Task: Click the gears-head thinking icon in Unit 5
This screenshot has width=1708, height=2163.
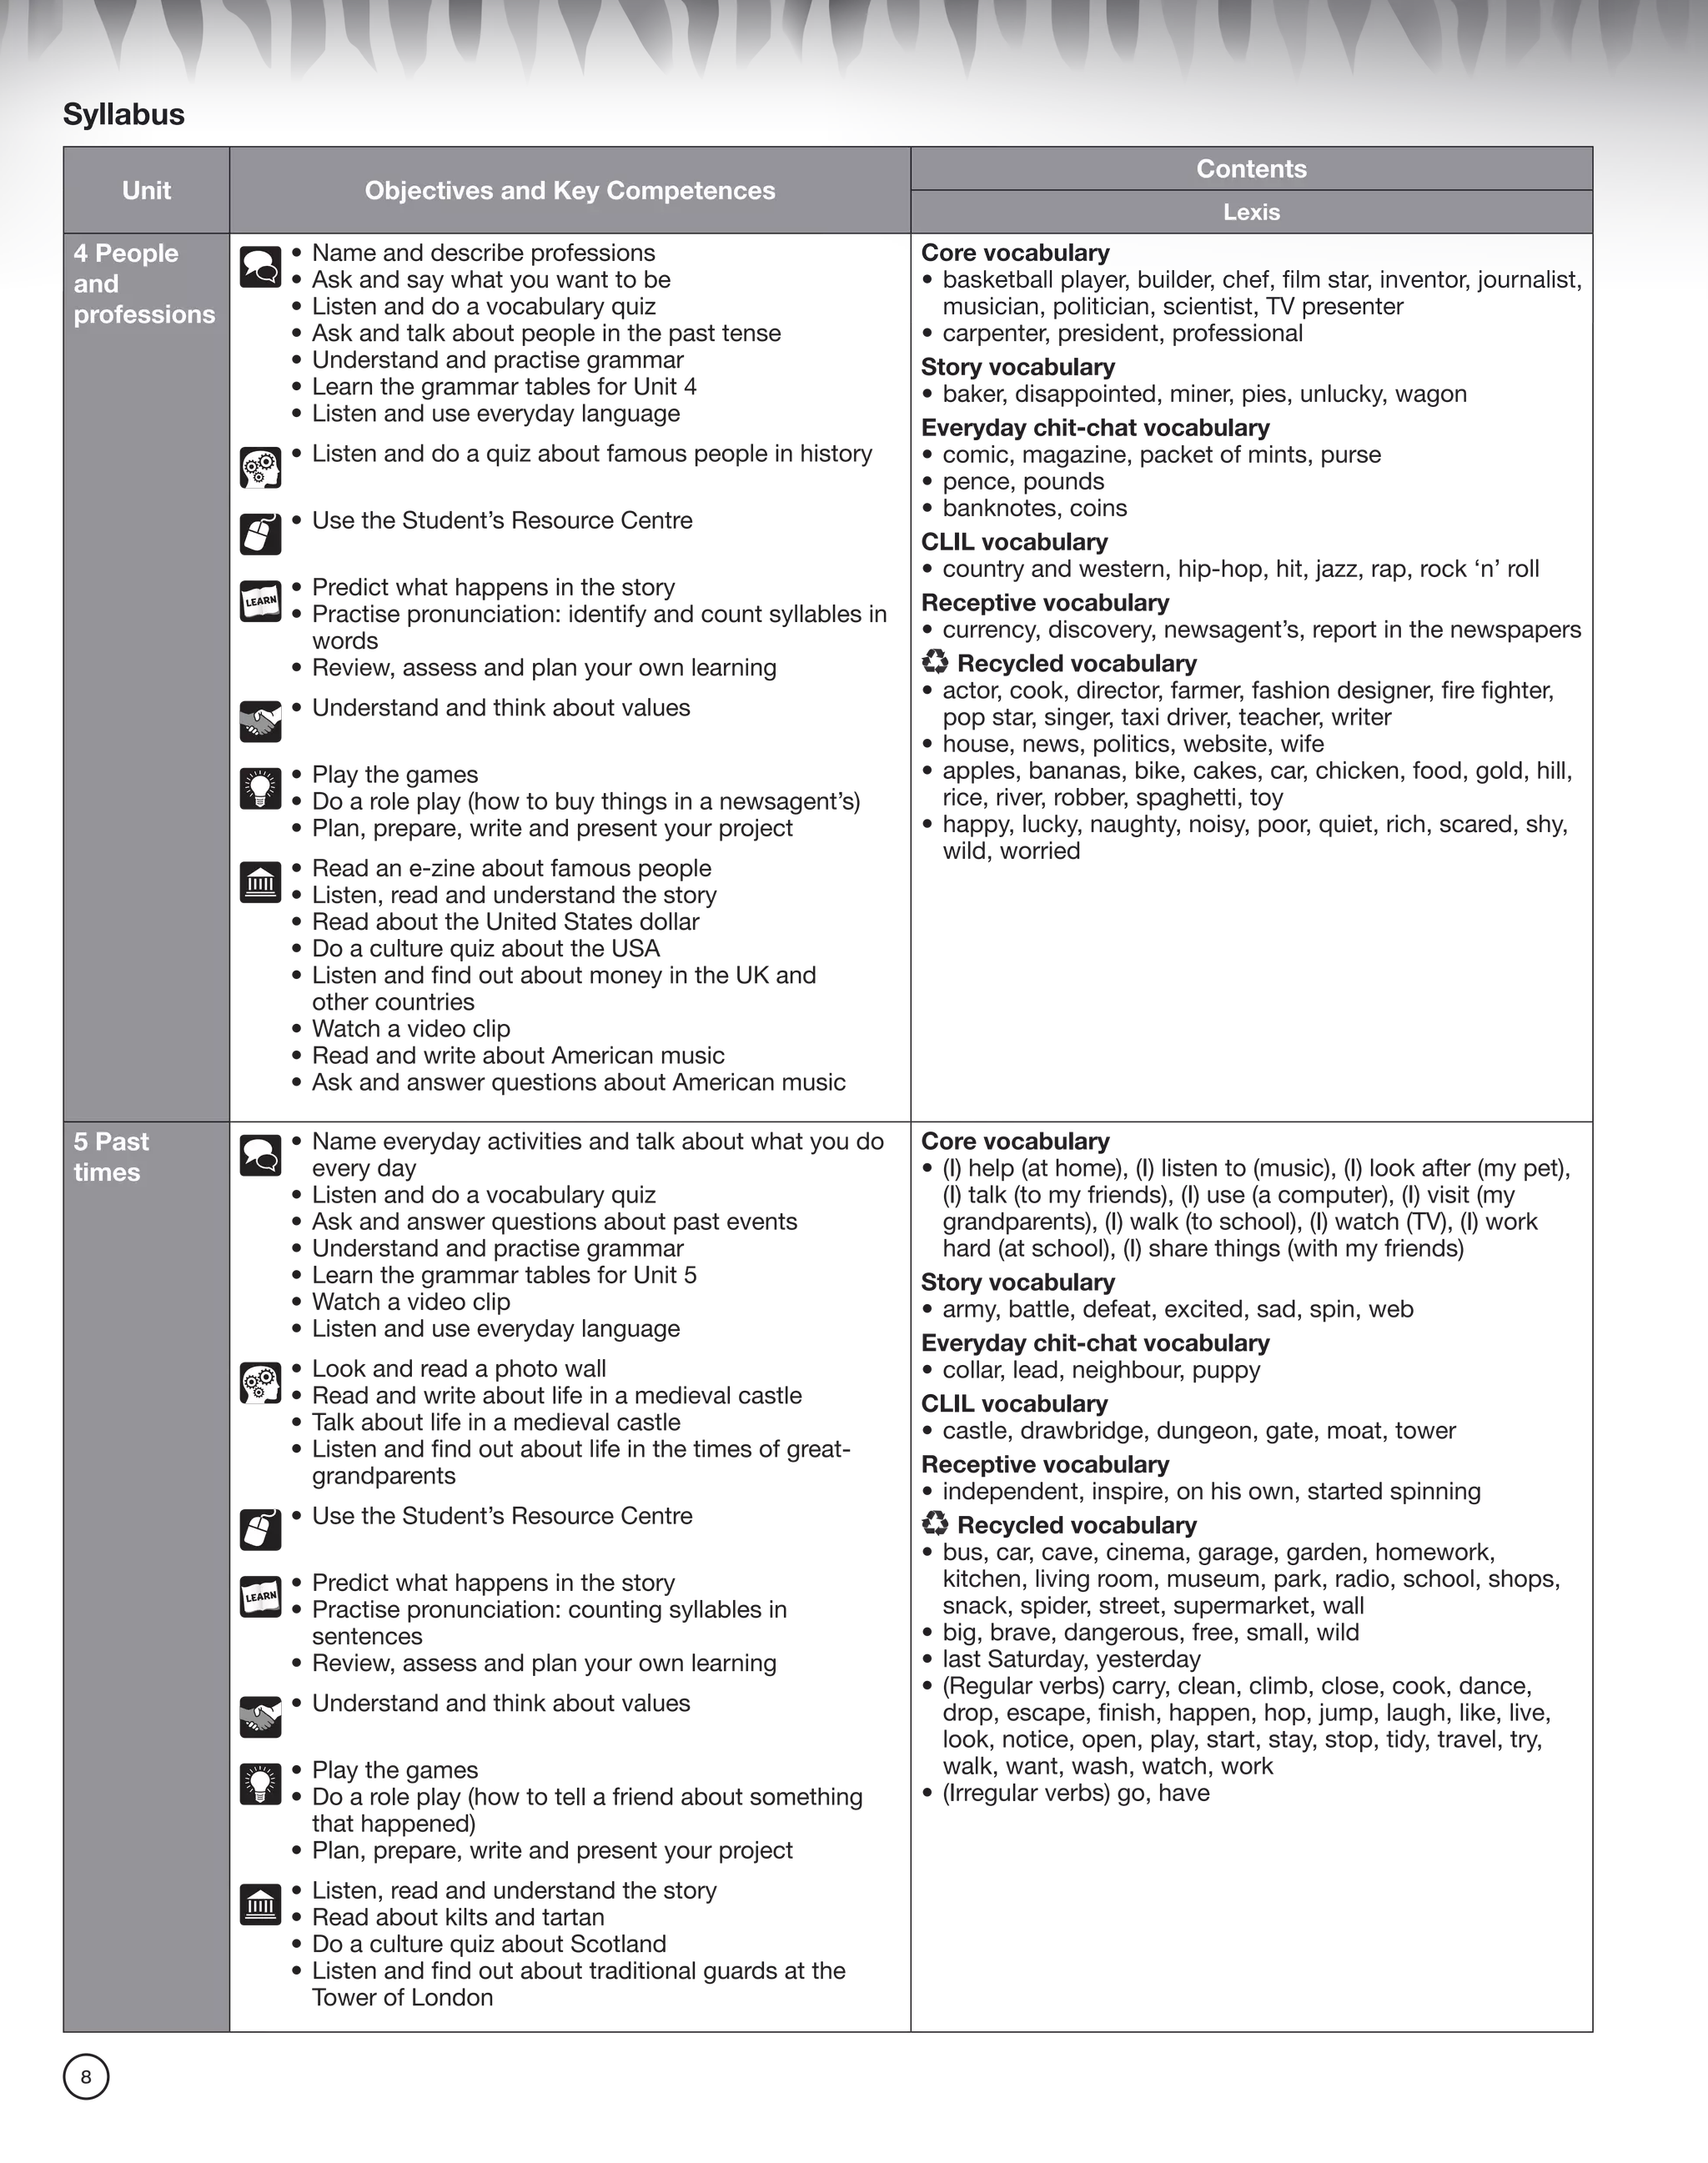Action: [x=261, y=1384]
